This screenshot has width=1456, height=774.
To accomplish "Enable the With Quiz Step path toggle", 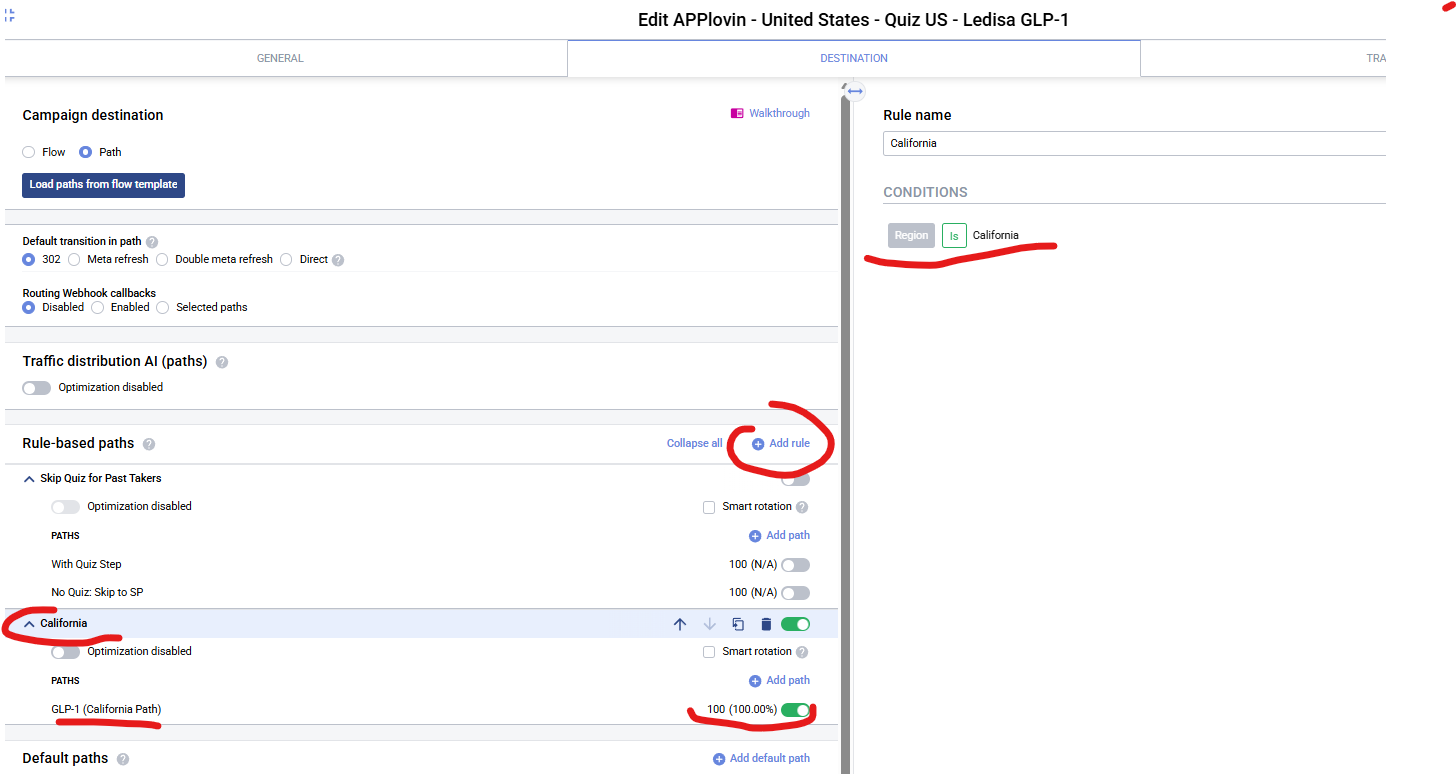I will click(x=795, y=565).
